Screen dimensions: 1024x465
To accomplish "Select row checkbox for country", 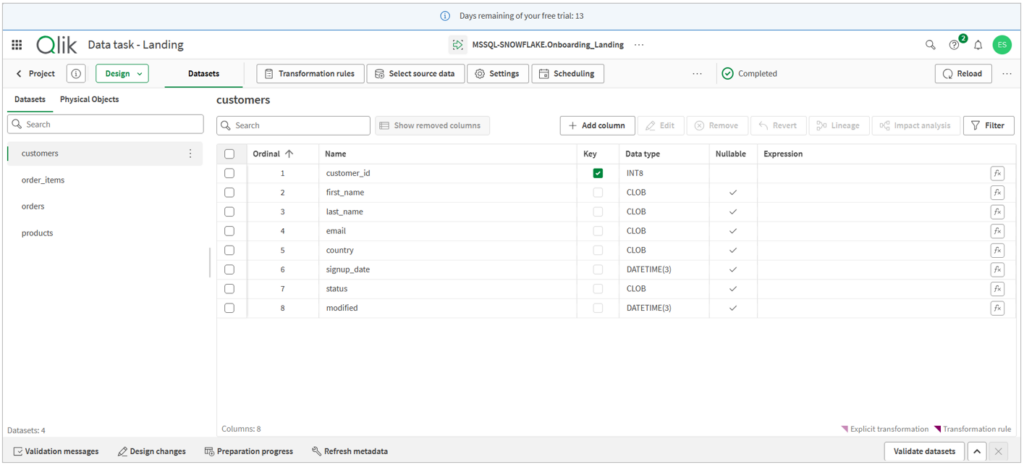I will (x=229, y=250).
